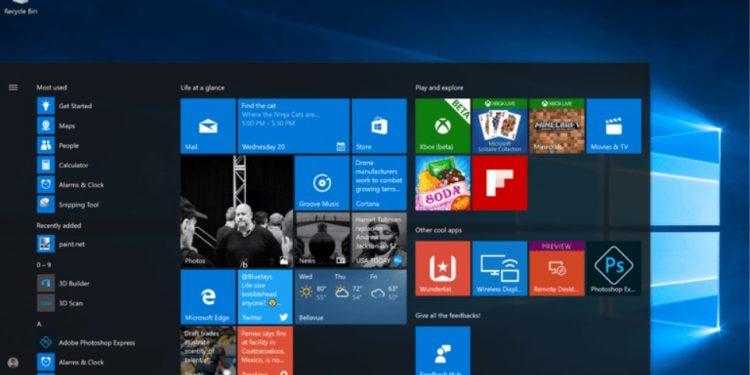Click the A letter header in app list
The width and height of the screenshot is (750, 375).
click(x=39, y=324)
